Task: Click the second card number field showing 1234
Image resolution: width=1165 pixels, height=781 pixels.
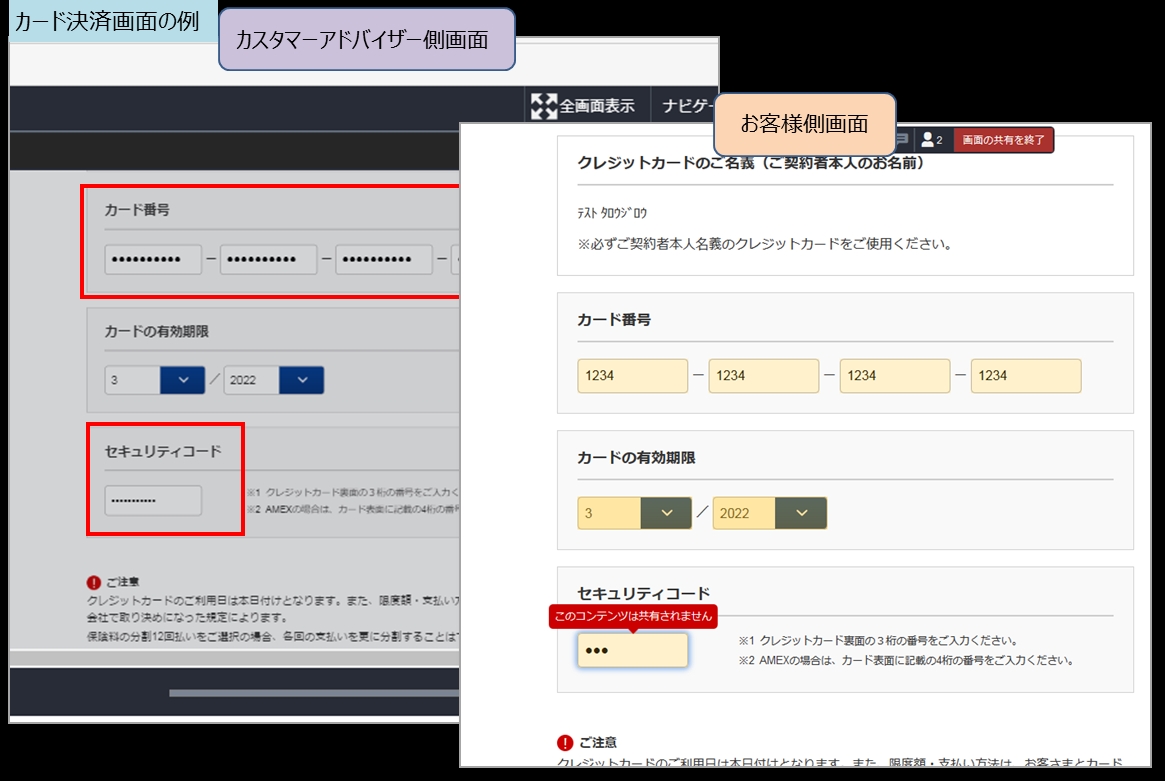Action: tap(763, 375)
